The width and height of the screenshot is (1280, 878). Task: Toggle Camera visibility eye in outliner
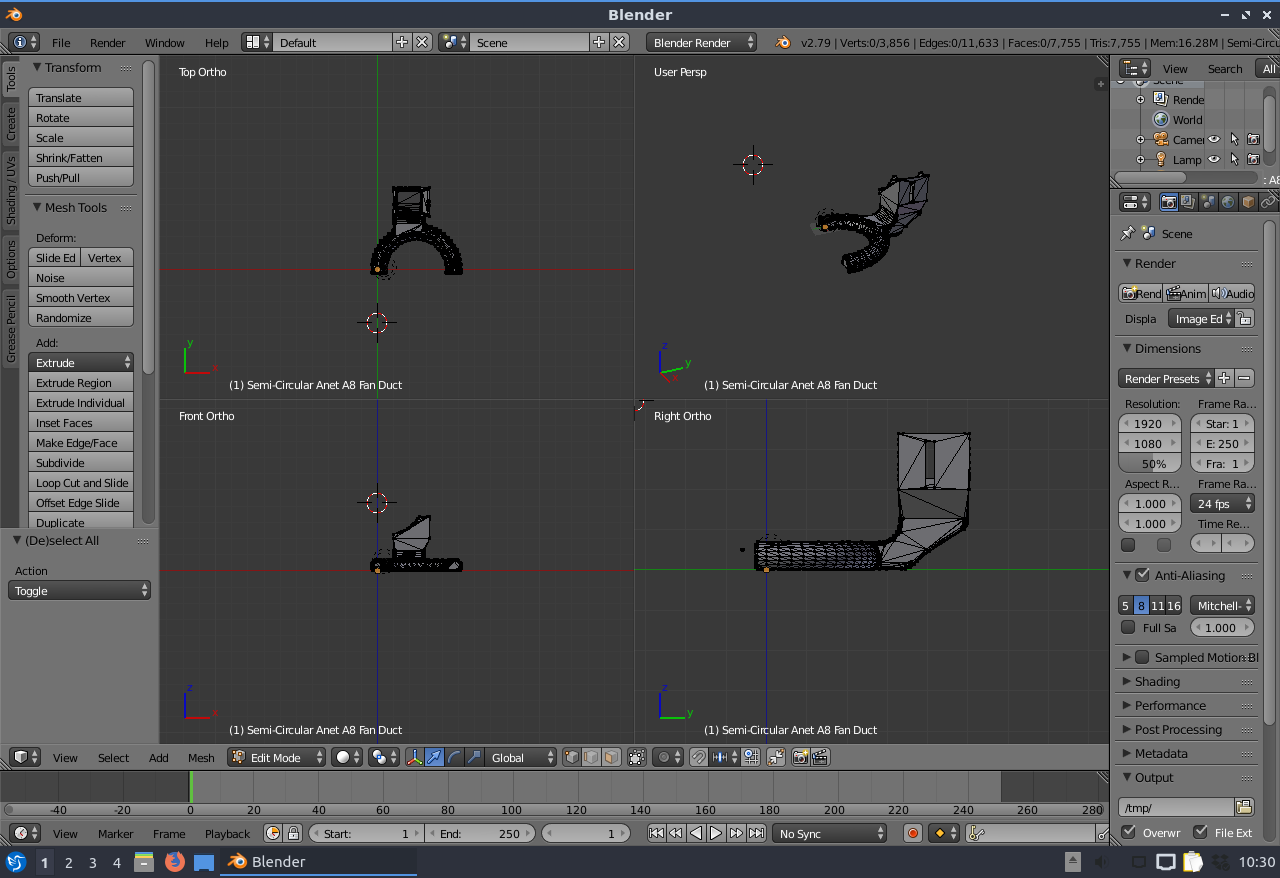click(1214, 140)
